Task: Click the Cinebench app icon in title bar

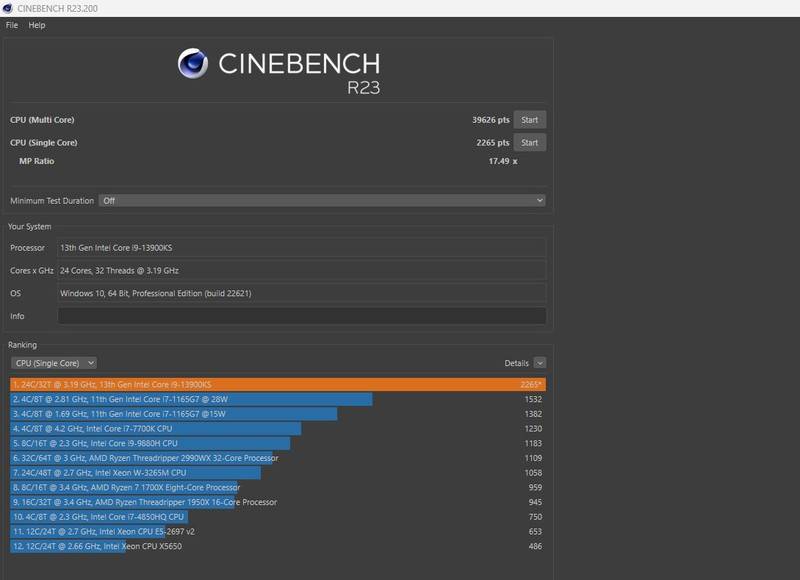Action: coord(7,8)
